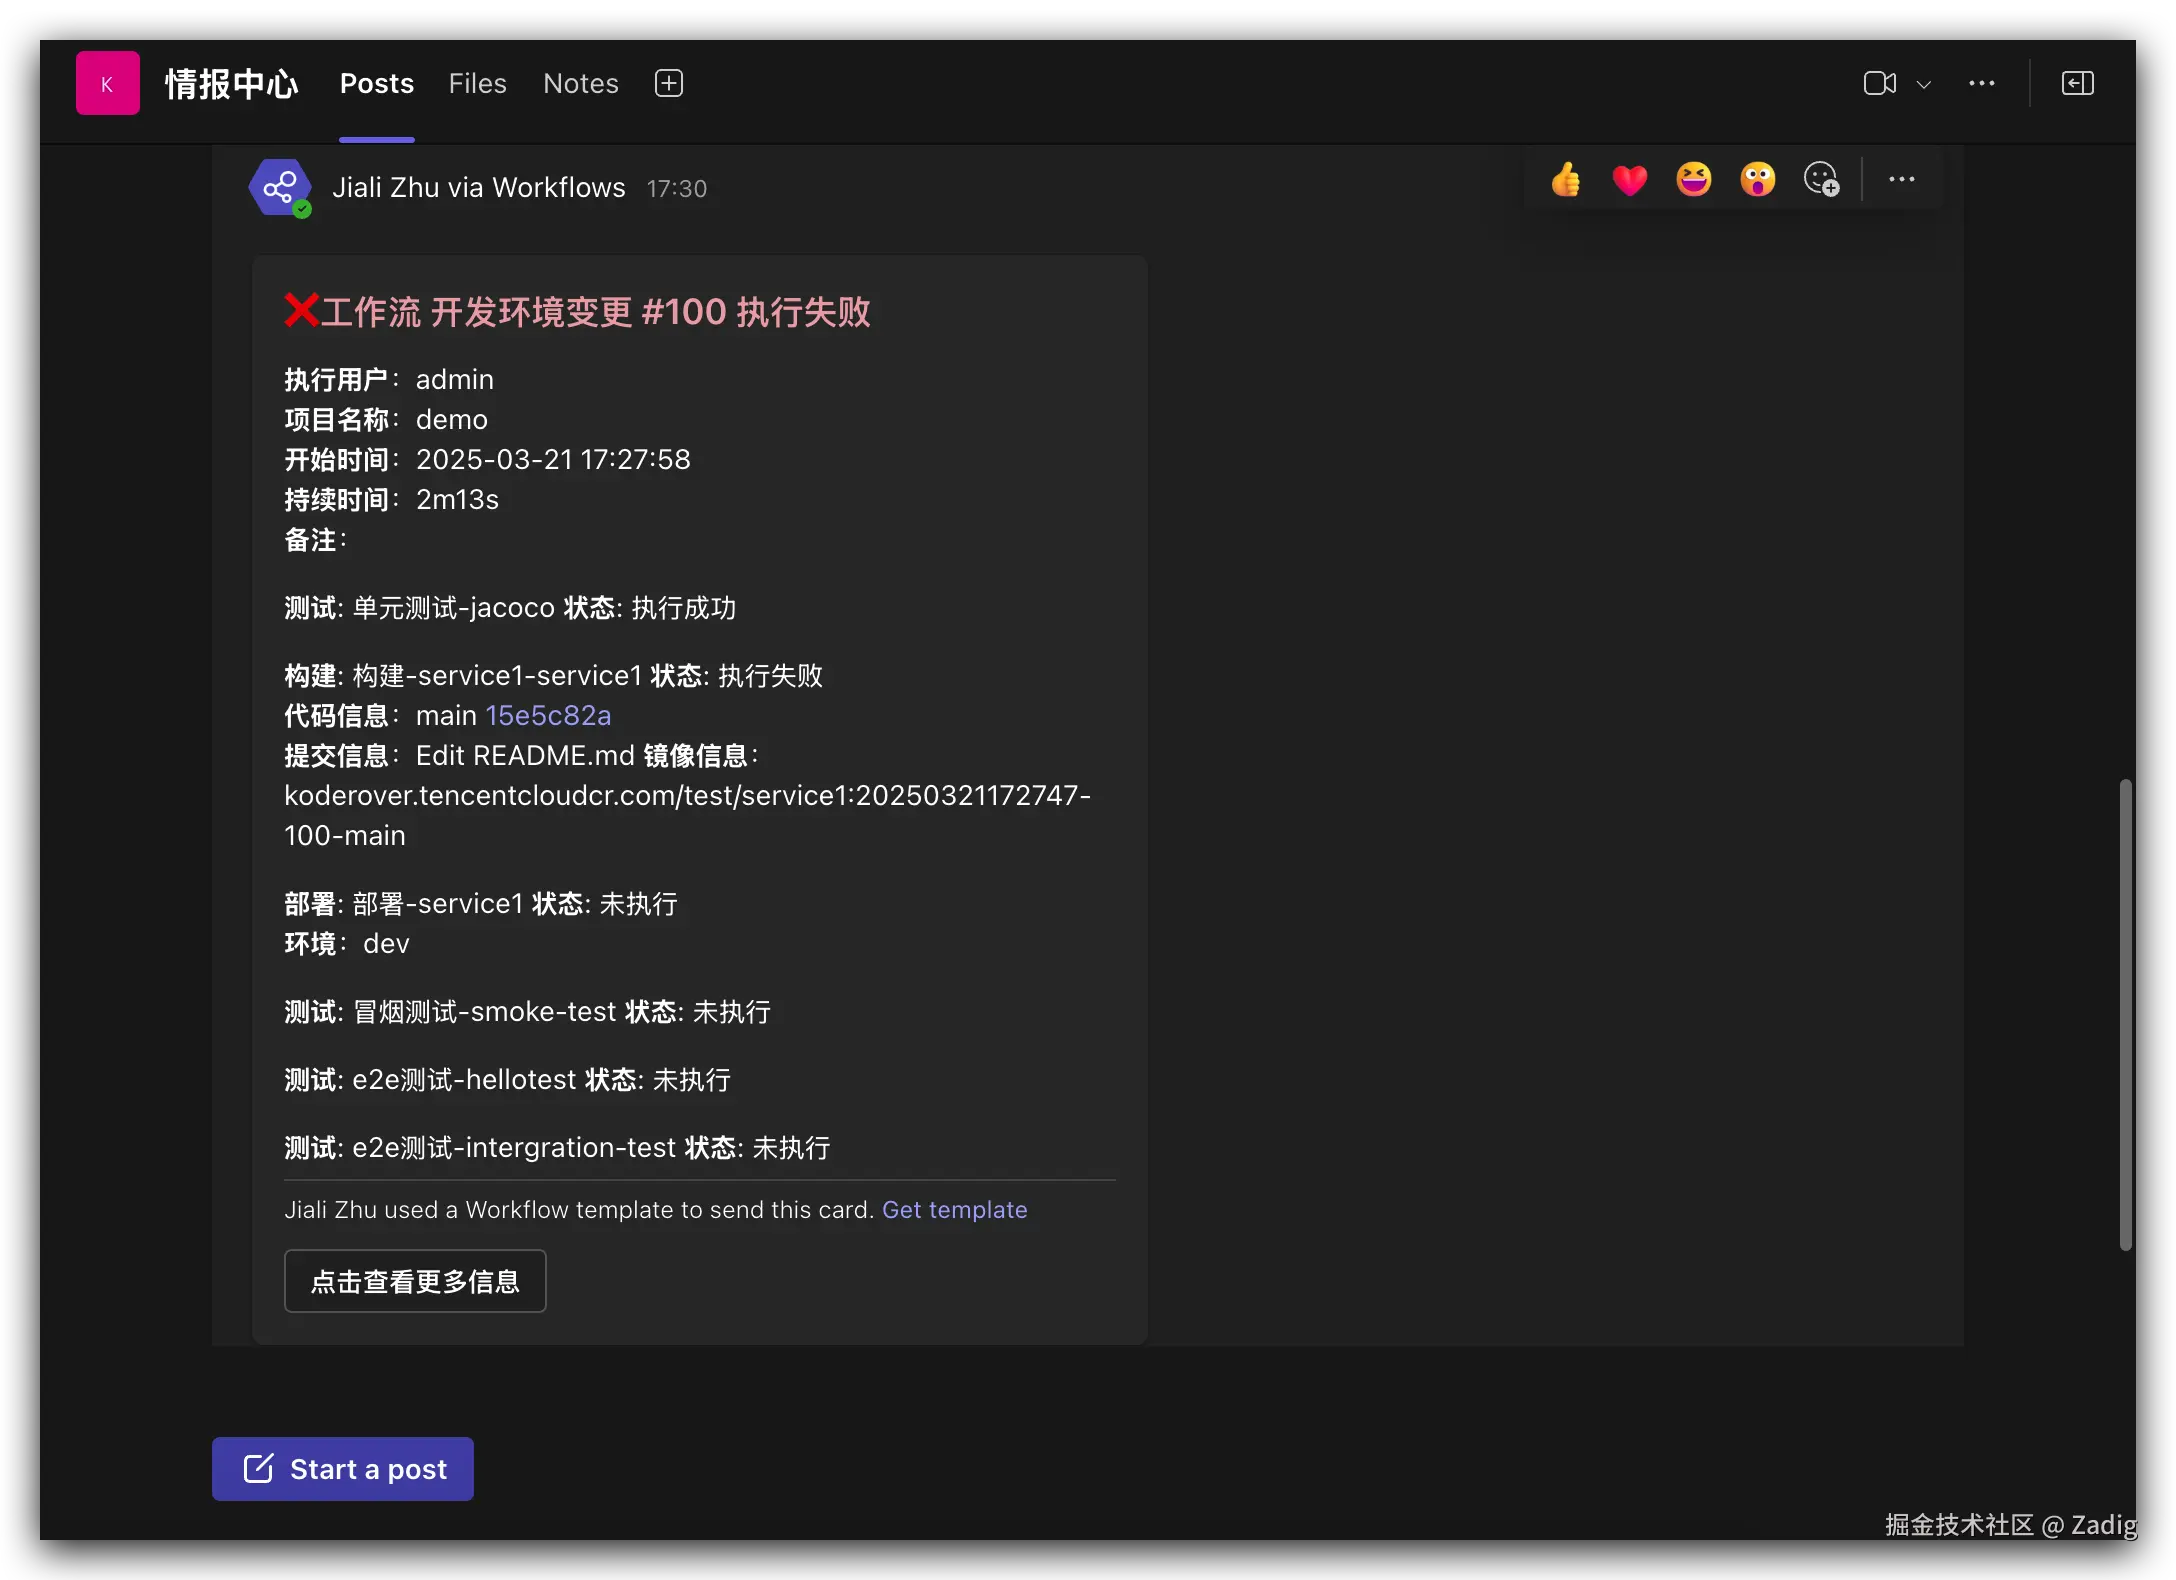This screenshot has width=2176, height=1580.
Task: Open channel more options with the ellipsis icon
Action: pos(1982,83)
